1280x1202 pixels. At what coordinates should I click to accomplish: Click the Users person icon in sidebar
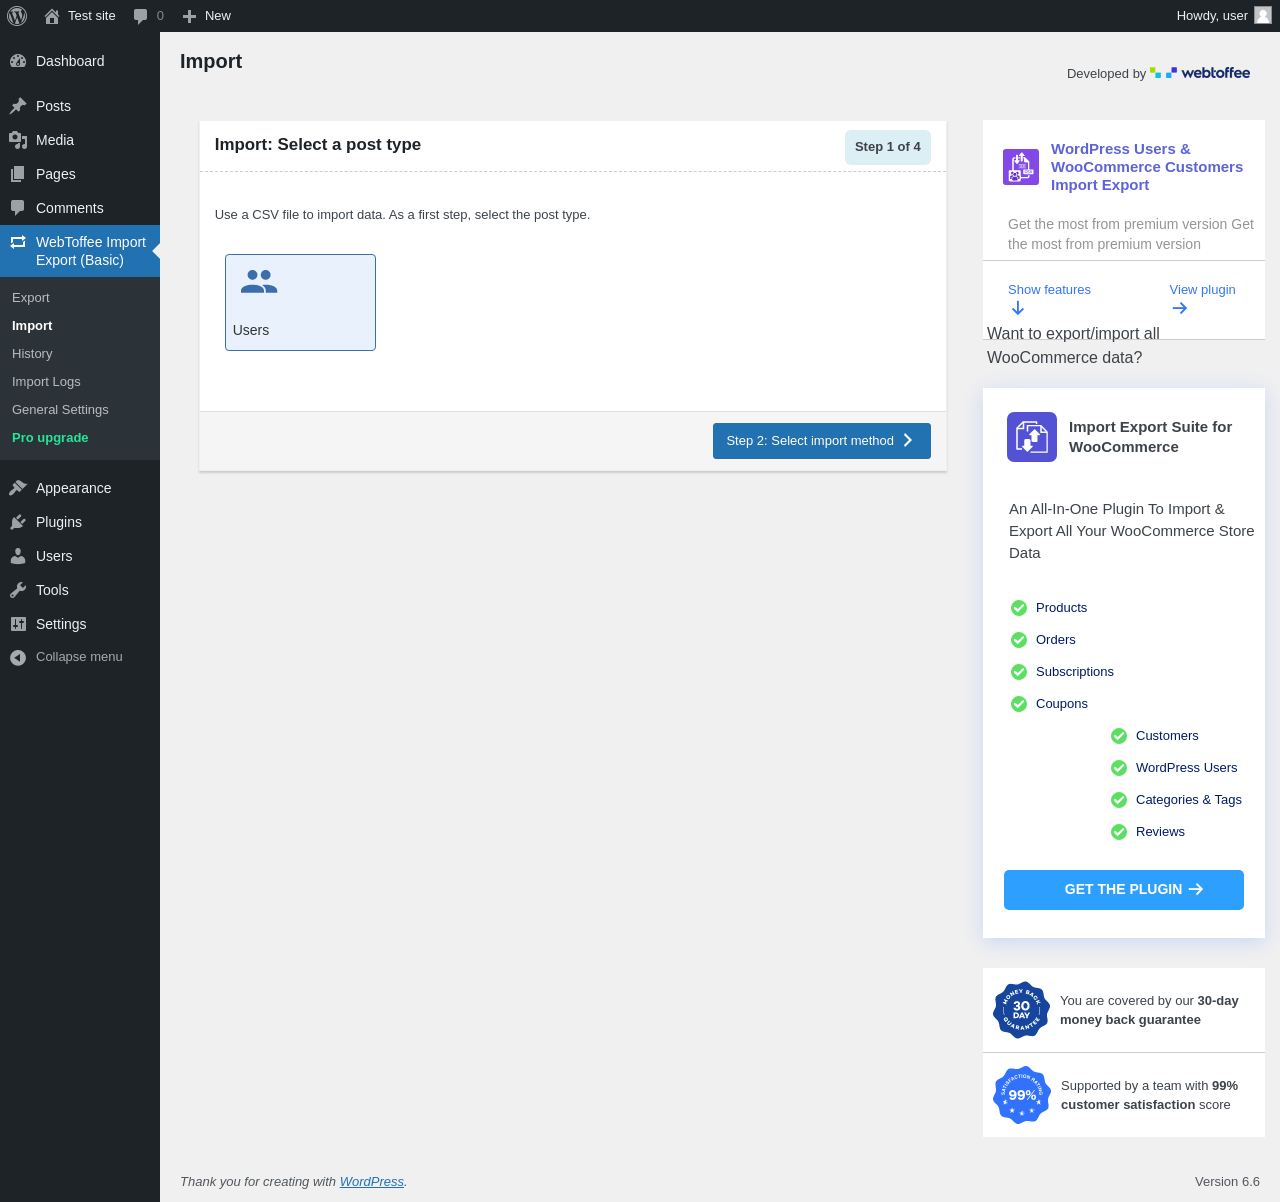[18, 556]
